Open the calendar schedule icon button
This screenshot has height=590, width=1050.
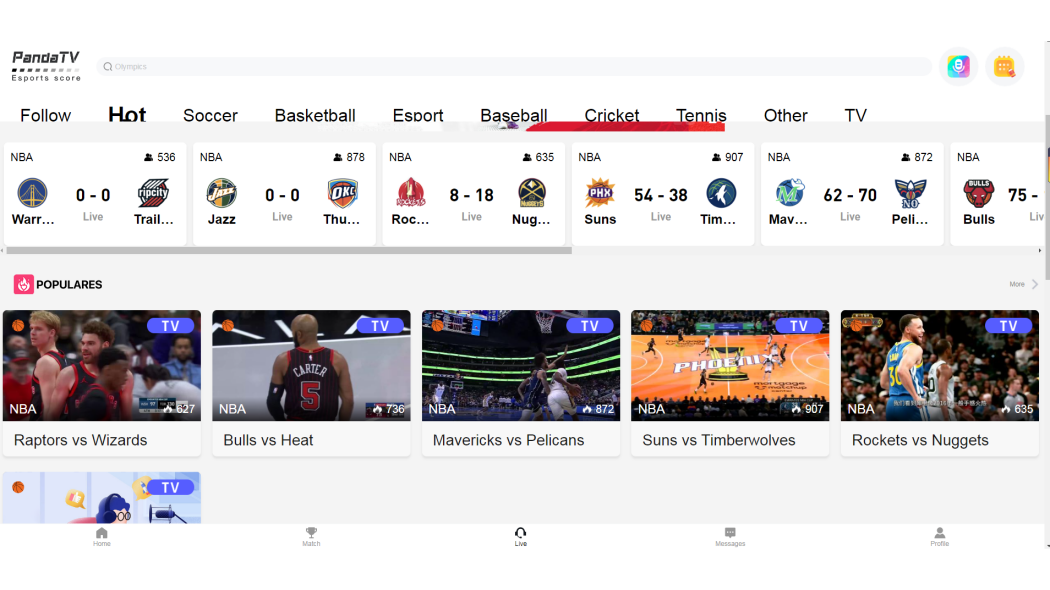[x=1004, y=66]
